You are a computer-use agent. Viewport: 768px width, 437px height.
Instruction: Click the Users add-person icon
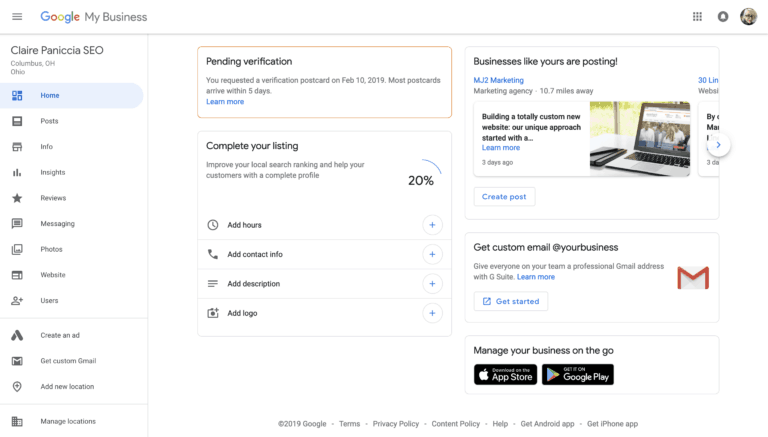click(x=17, y=300)
